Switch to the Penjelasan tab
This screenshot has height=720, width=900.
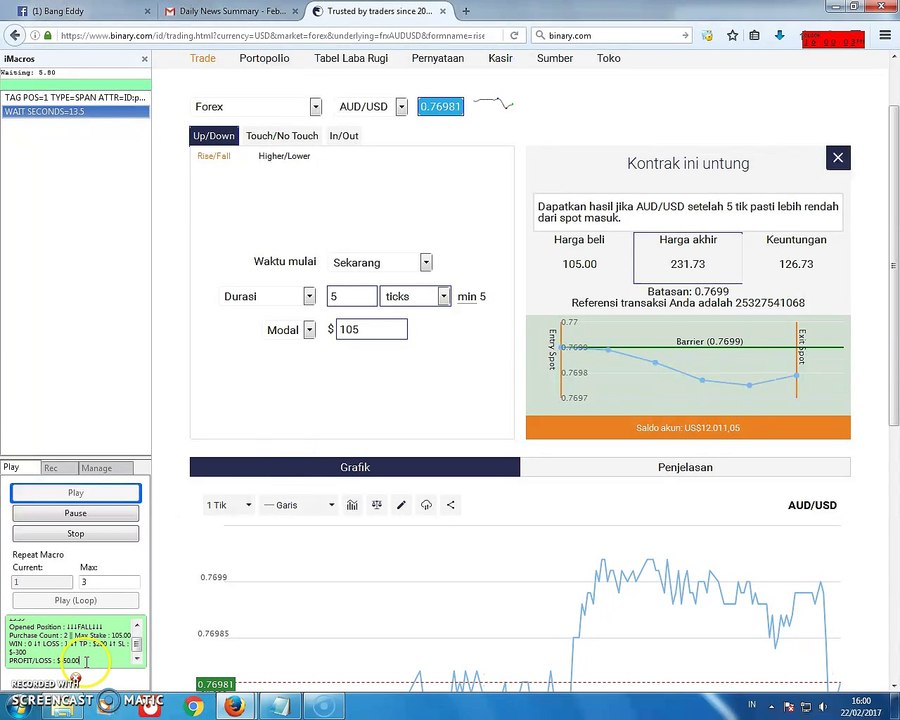click(685, 467)
